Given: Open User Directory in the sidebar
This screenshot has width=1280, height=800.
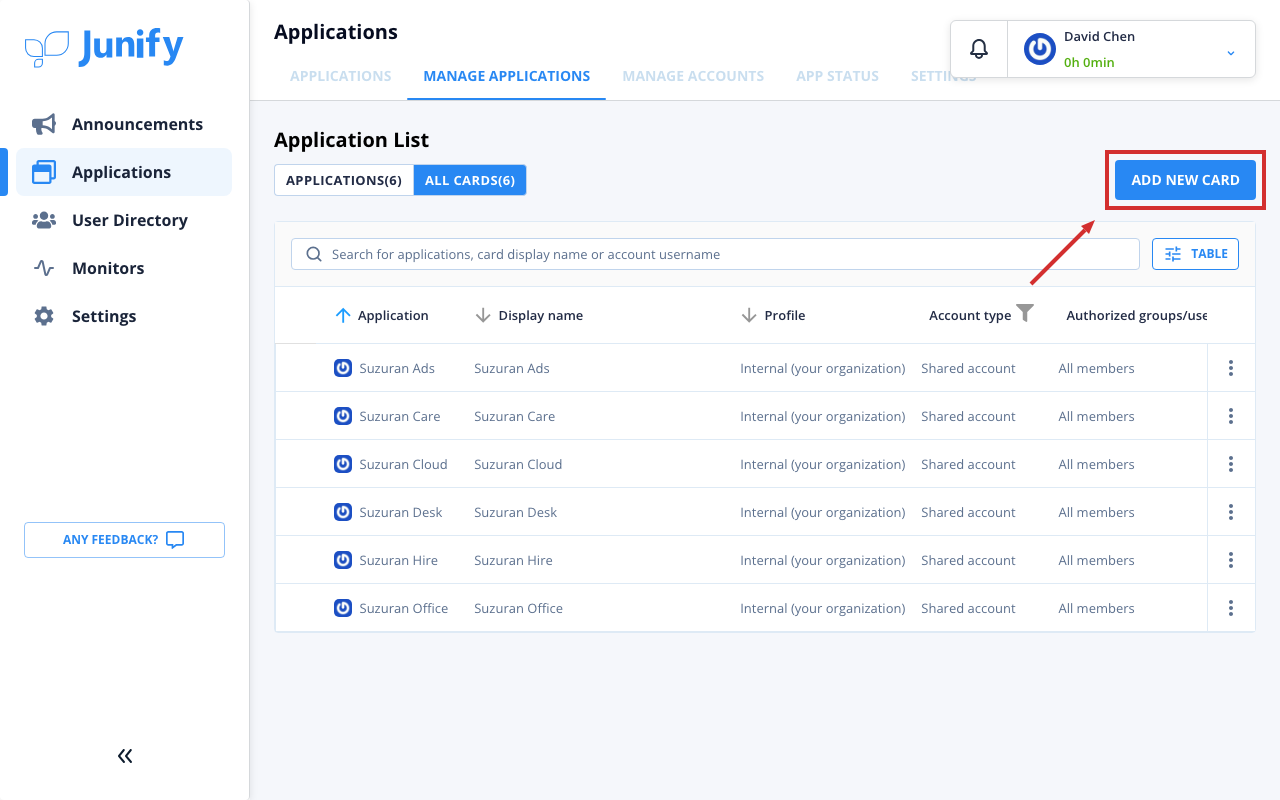Looking at the screenshot, I should coord(124,220).
